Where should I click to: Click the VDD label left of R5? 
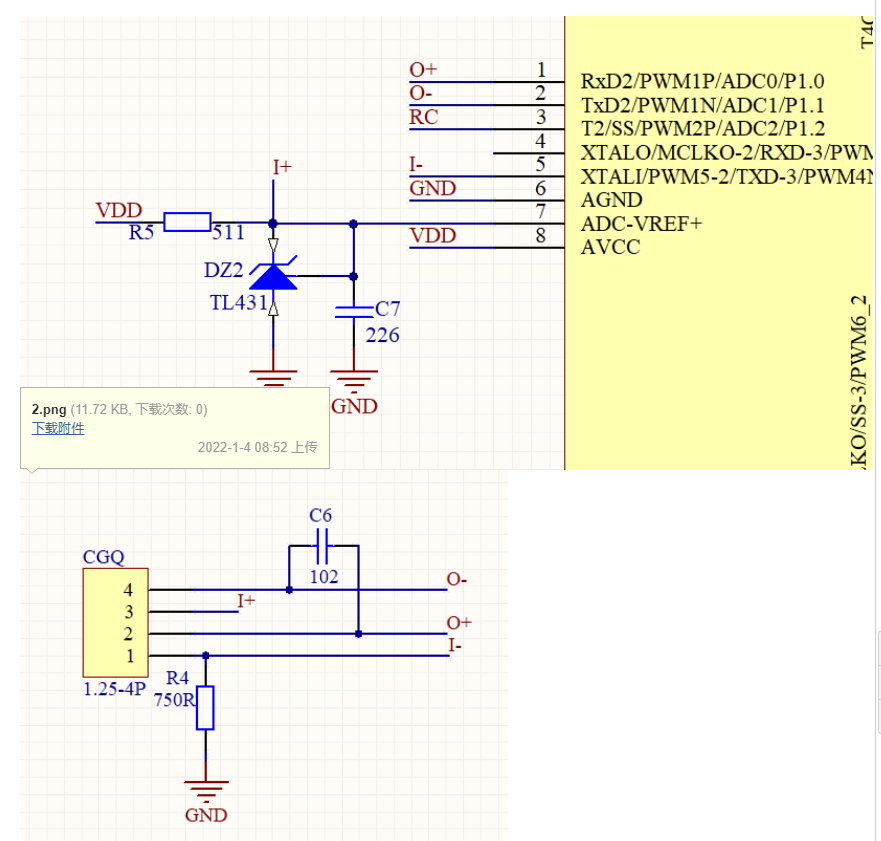[119, 211]
